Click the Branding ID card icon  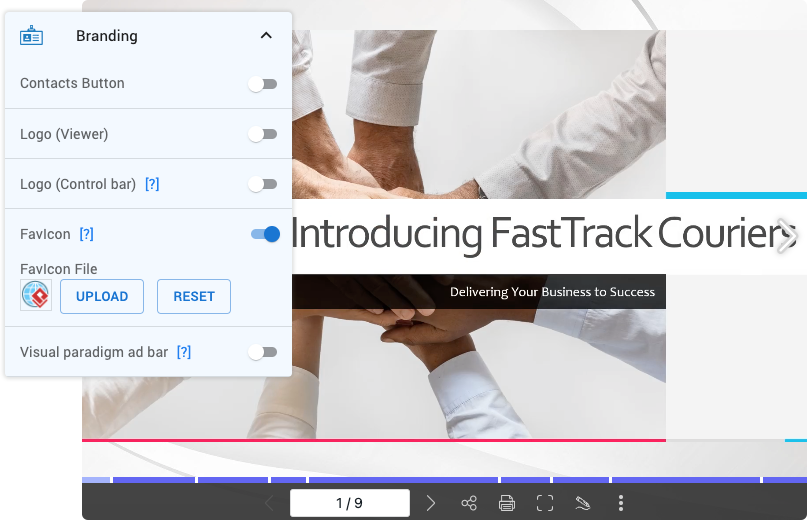31,36
